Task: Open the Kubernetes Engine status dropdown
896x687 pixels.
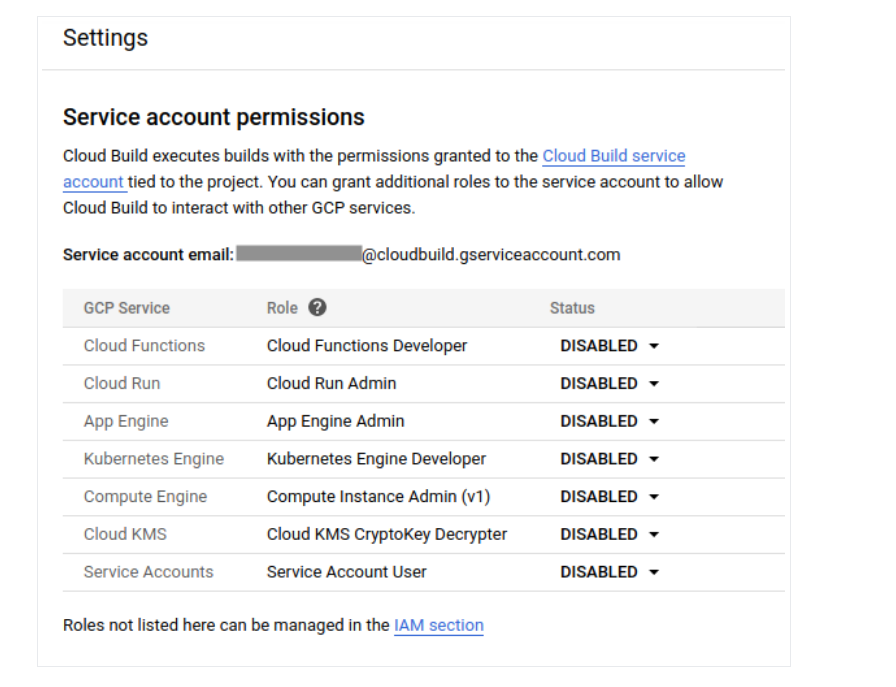Action: pyautogui.click(x=609, y=459)
